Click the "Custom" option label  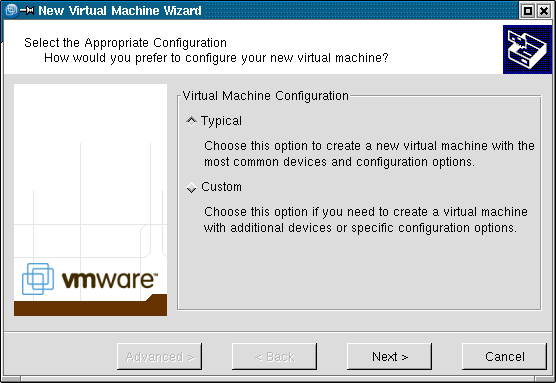tap(221, 187)
